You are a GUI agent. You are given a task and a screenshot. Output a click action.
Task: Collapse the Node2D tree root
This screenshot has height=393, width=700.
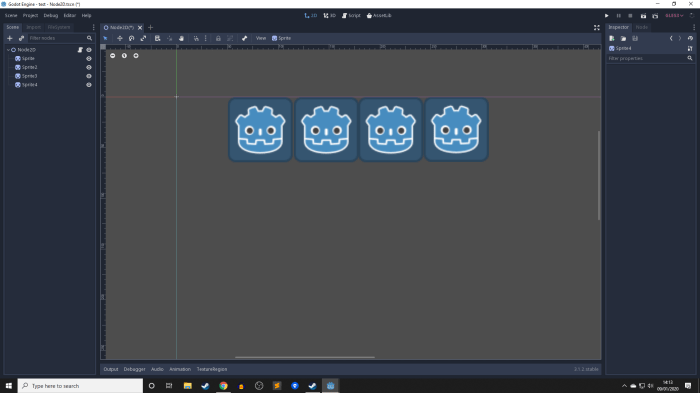pos(8,50)
